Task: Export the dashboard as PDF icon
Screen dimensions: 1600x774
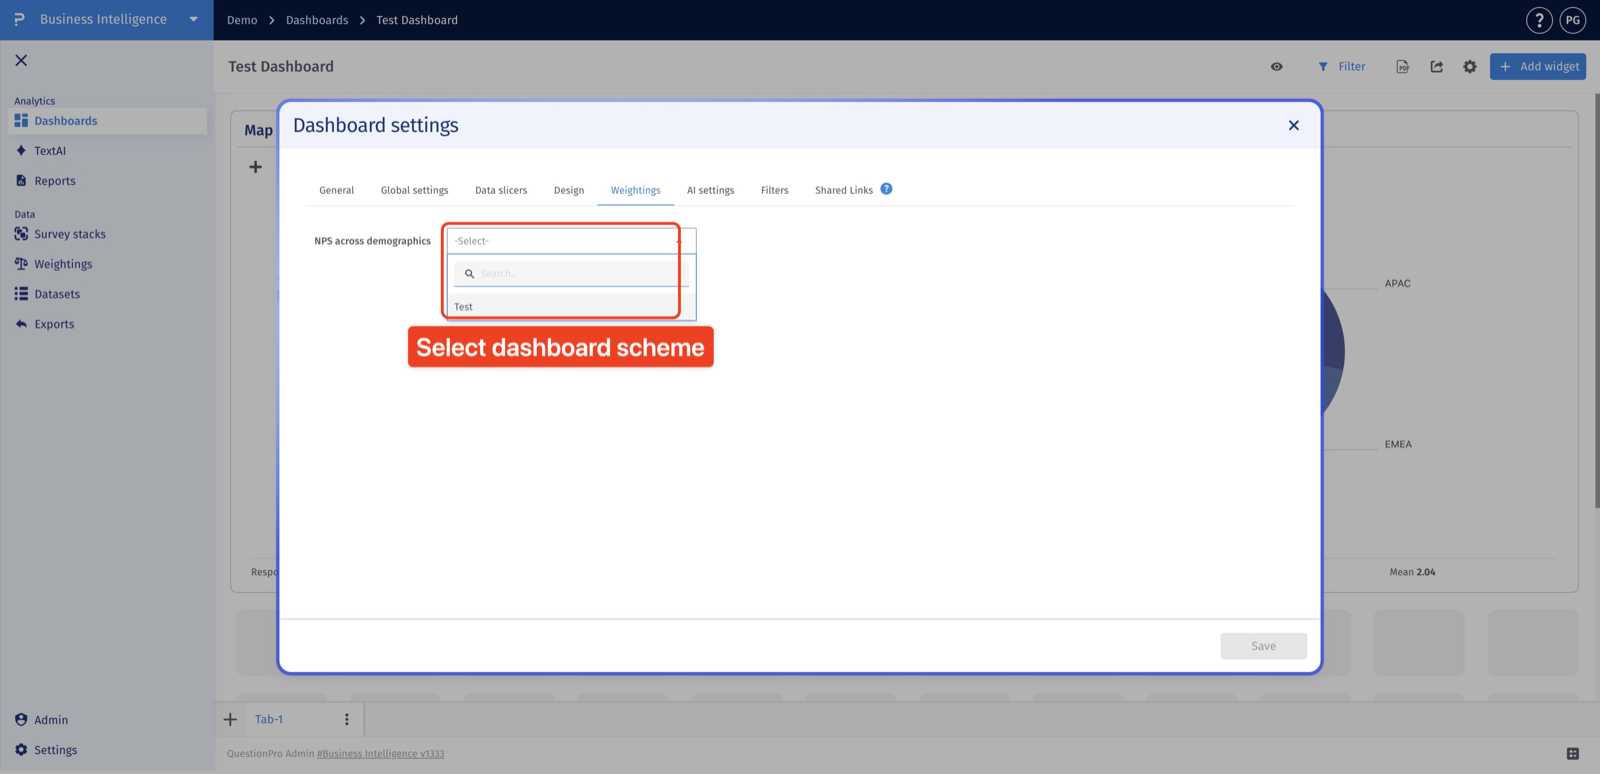Action: click(x=1403, y=67)
